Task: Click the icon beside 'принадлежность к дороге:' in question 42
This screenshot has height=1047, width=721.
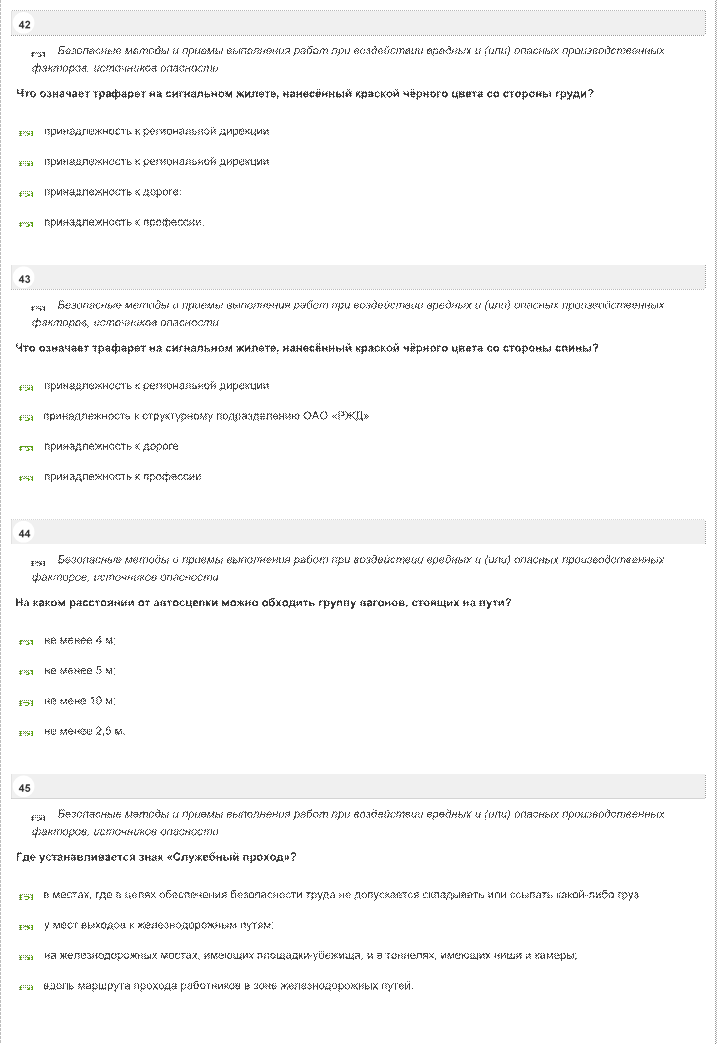Action: pyautogui.click(x=26, y=194)
